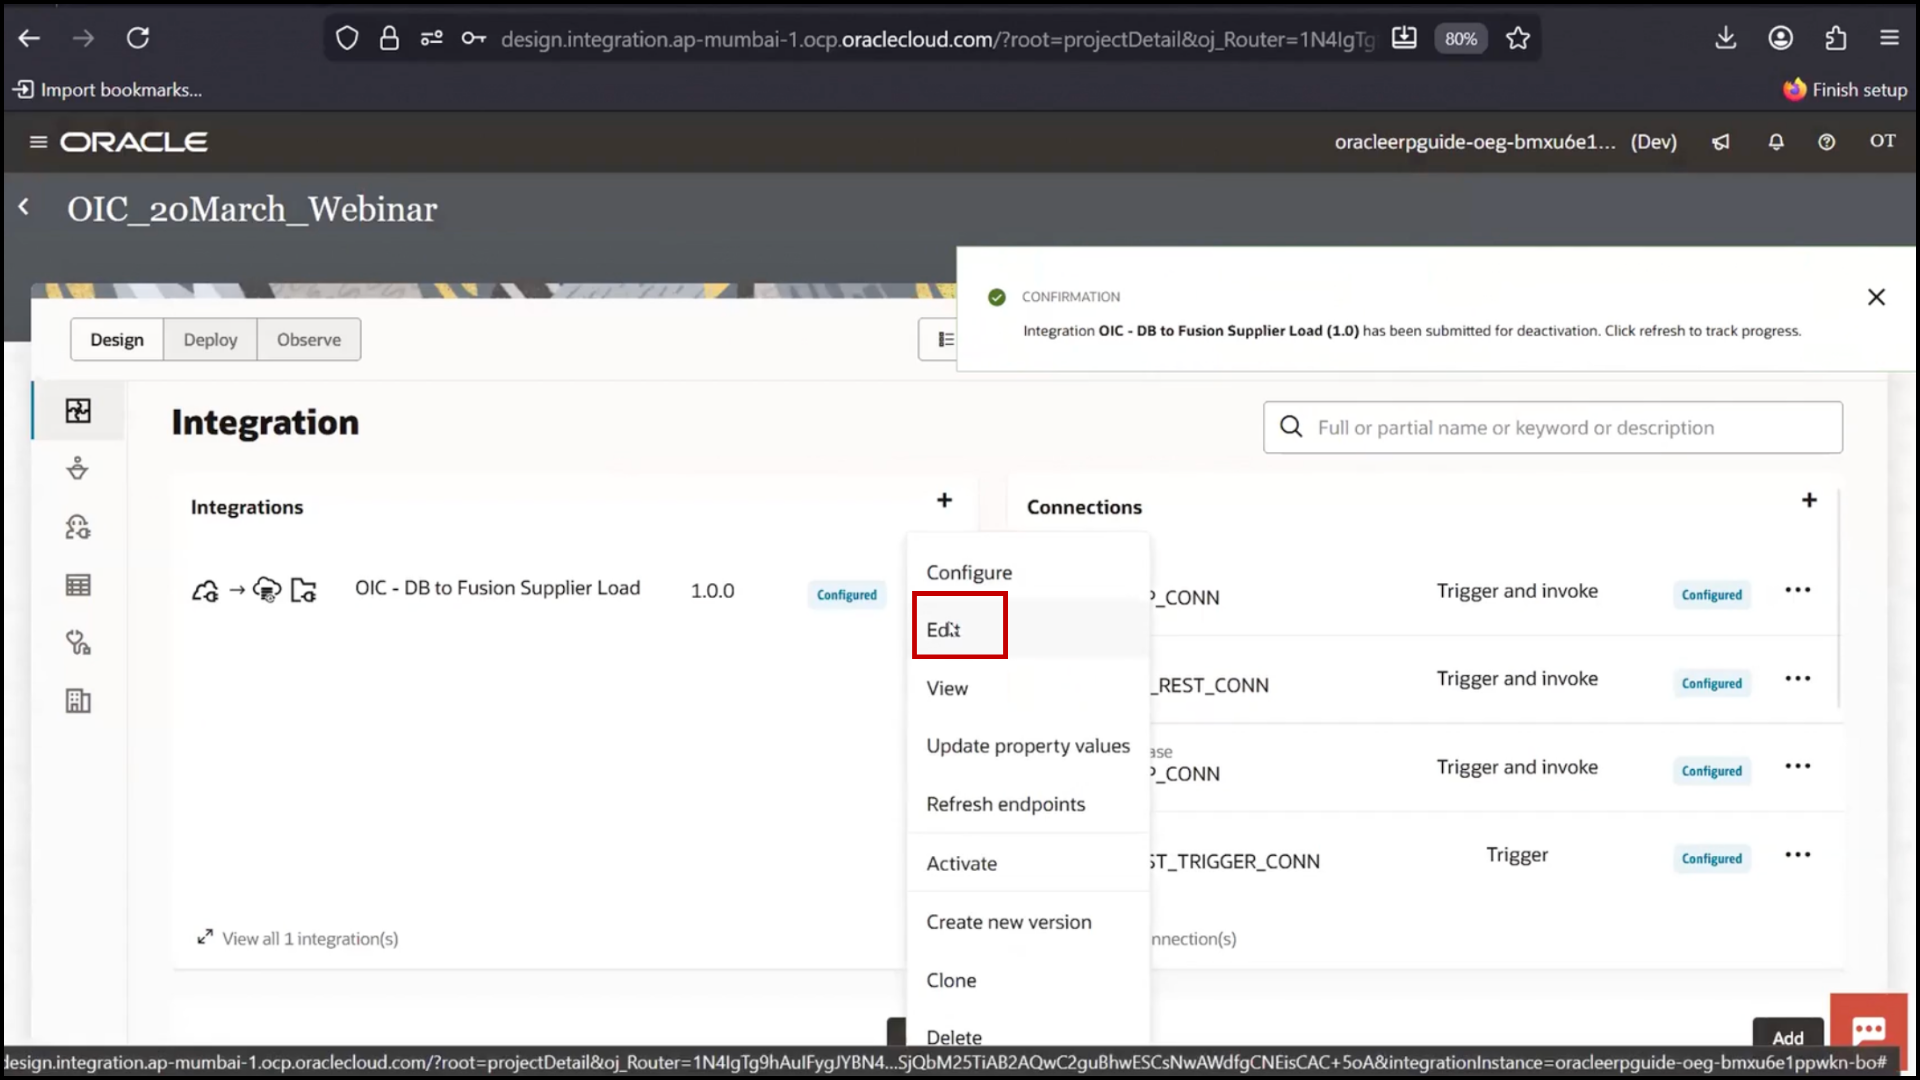
Task: Choose Clone from the context menu
Action: [x=1028, y=980]
